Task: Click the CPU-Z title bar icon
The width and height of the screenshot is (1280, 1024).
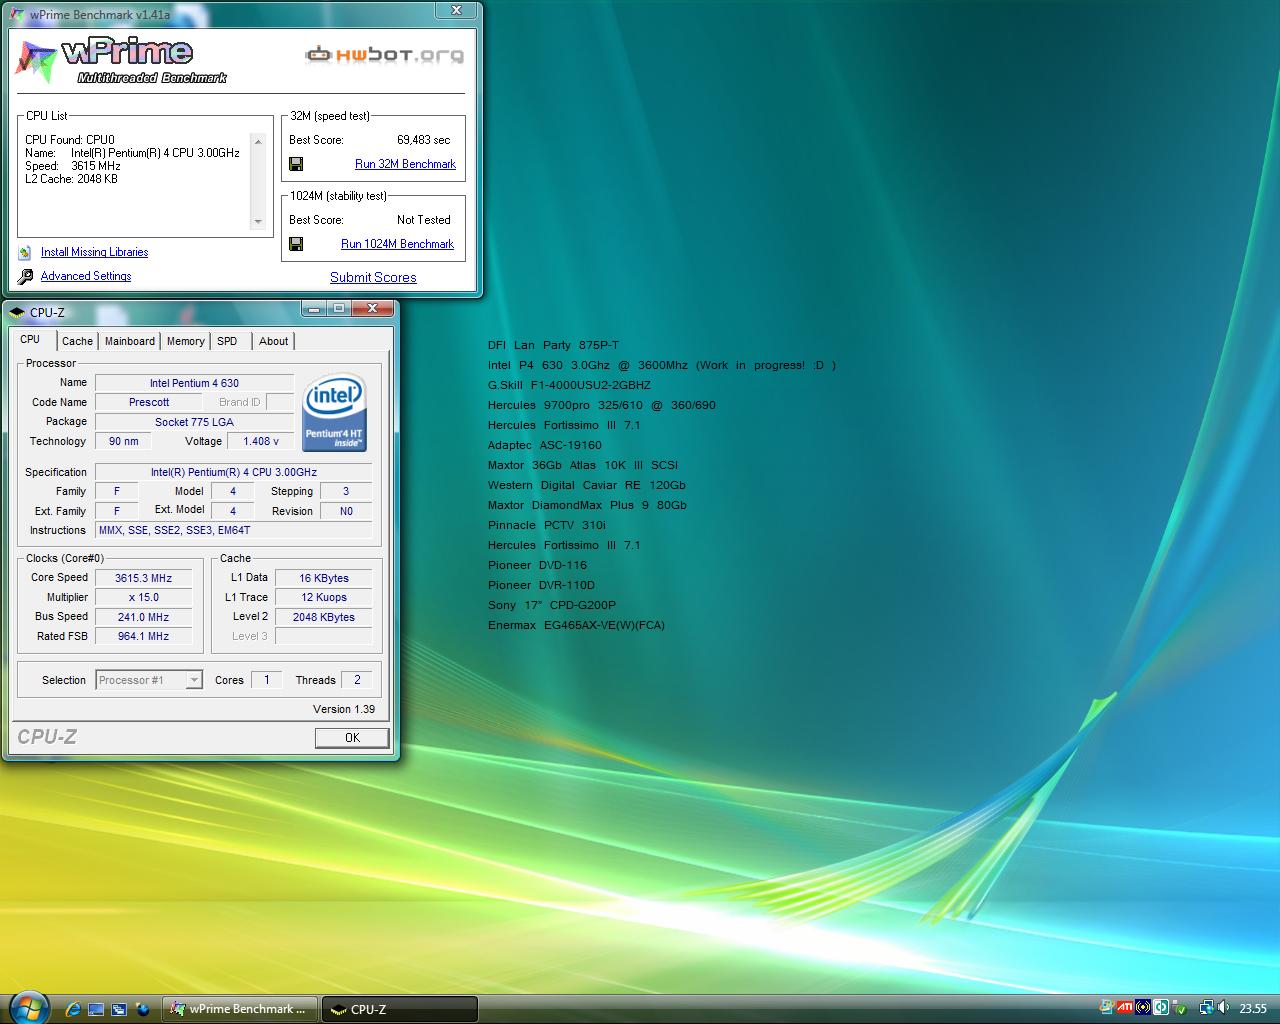Action: tap(17, 312)
